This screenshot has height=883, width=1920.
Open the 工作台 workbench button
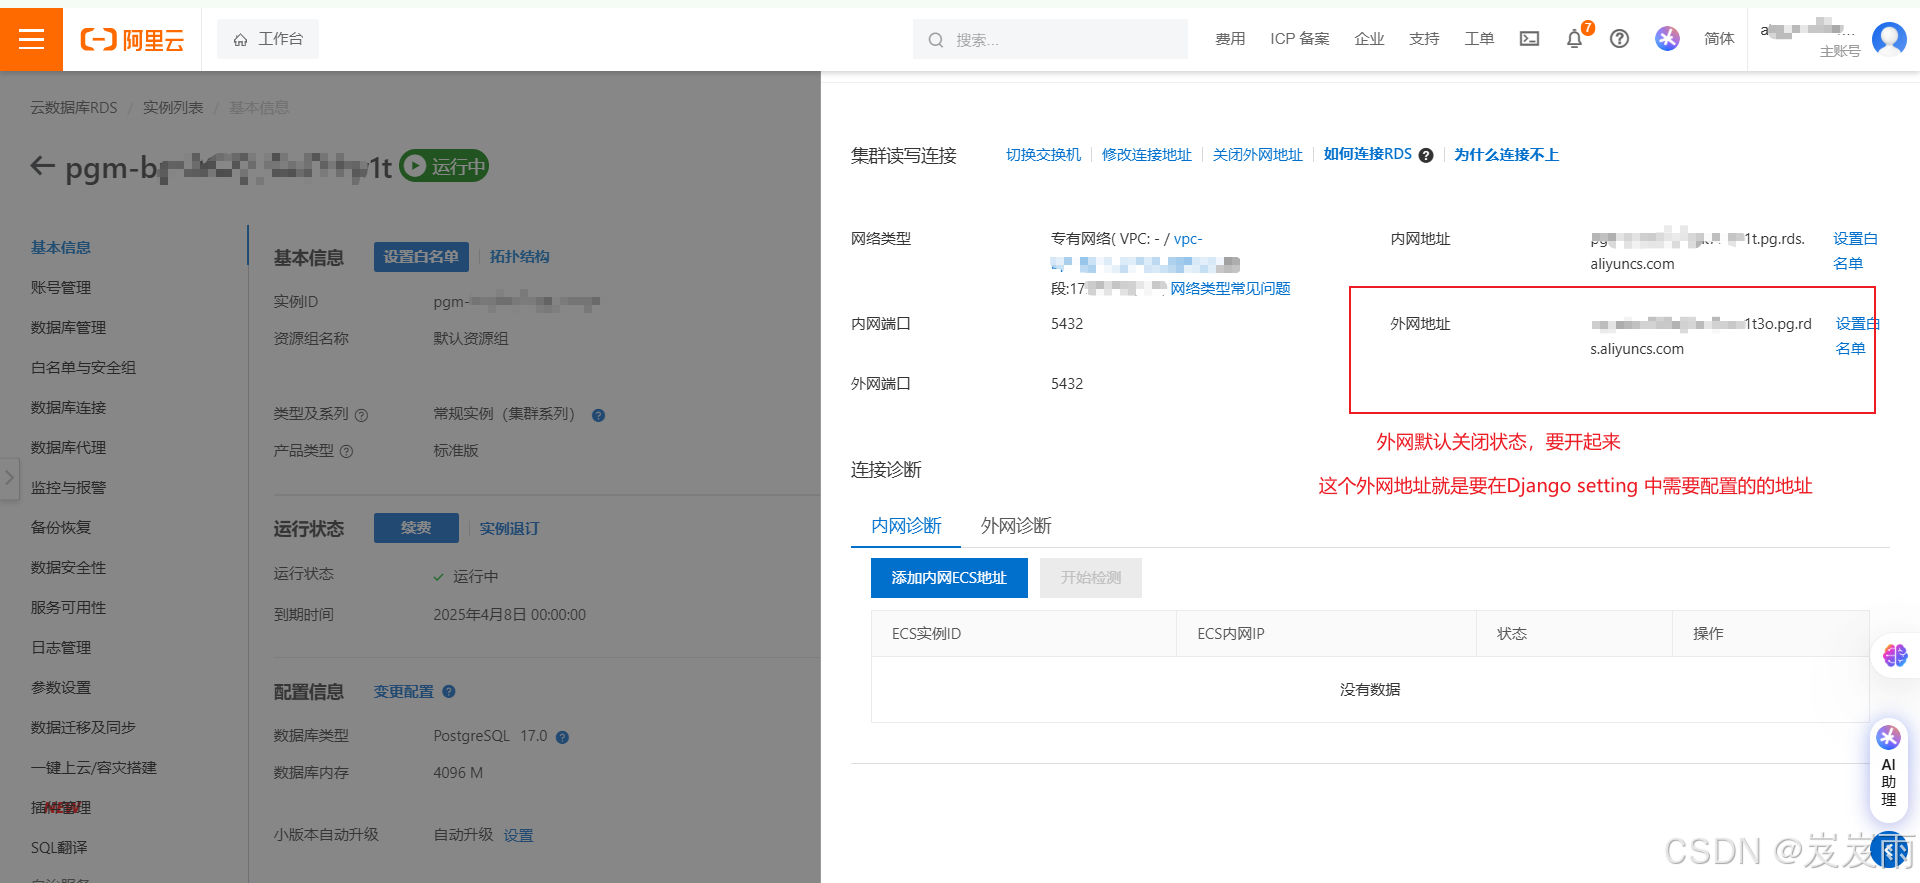coord(268,39)
